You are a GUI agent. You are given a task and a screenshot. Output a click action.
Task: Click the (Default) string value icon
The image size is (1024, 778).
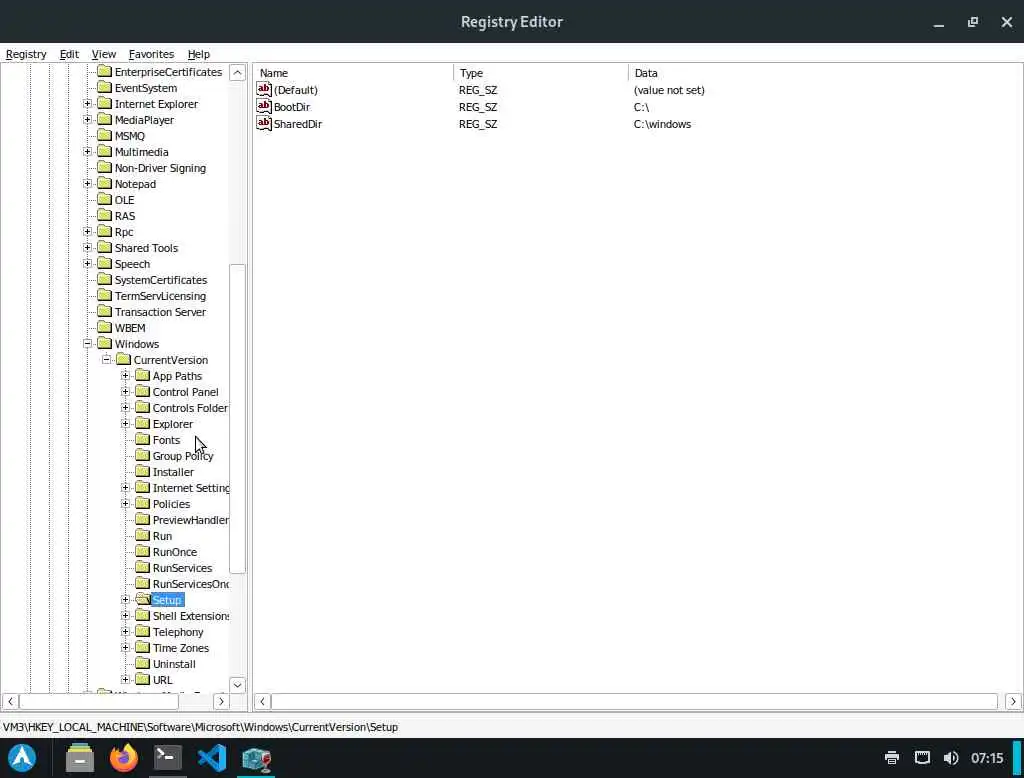(264, 89)
